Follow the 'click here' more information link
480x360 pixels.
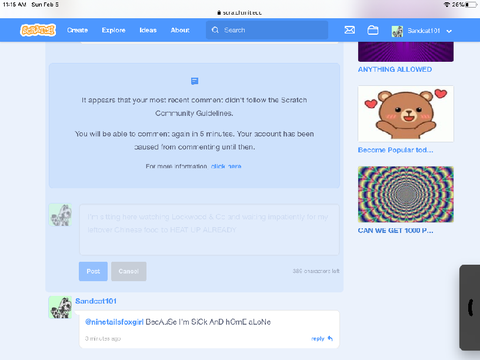pos(226,166)
